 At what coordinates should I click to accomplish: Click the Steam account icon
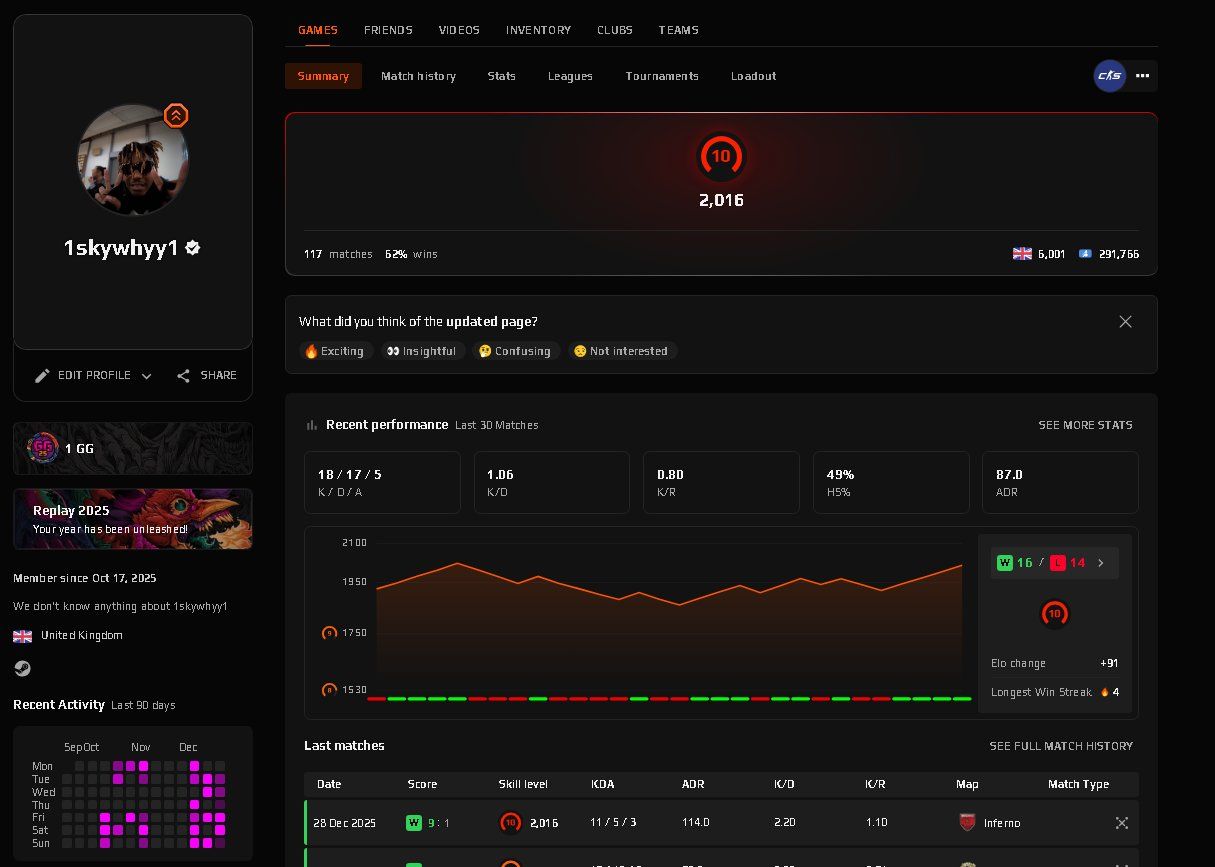22,669
